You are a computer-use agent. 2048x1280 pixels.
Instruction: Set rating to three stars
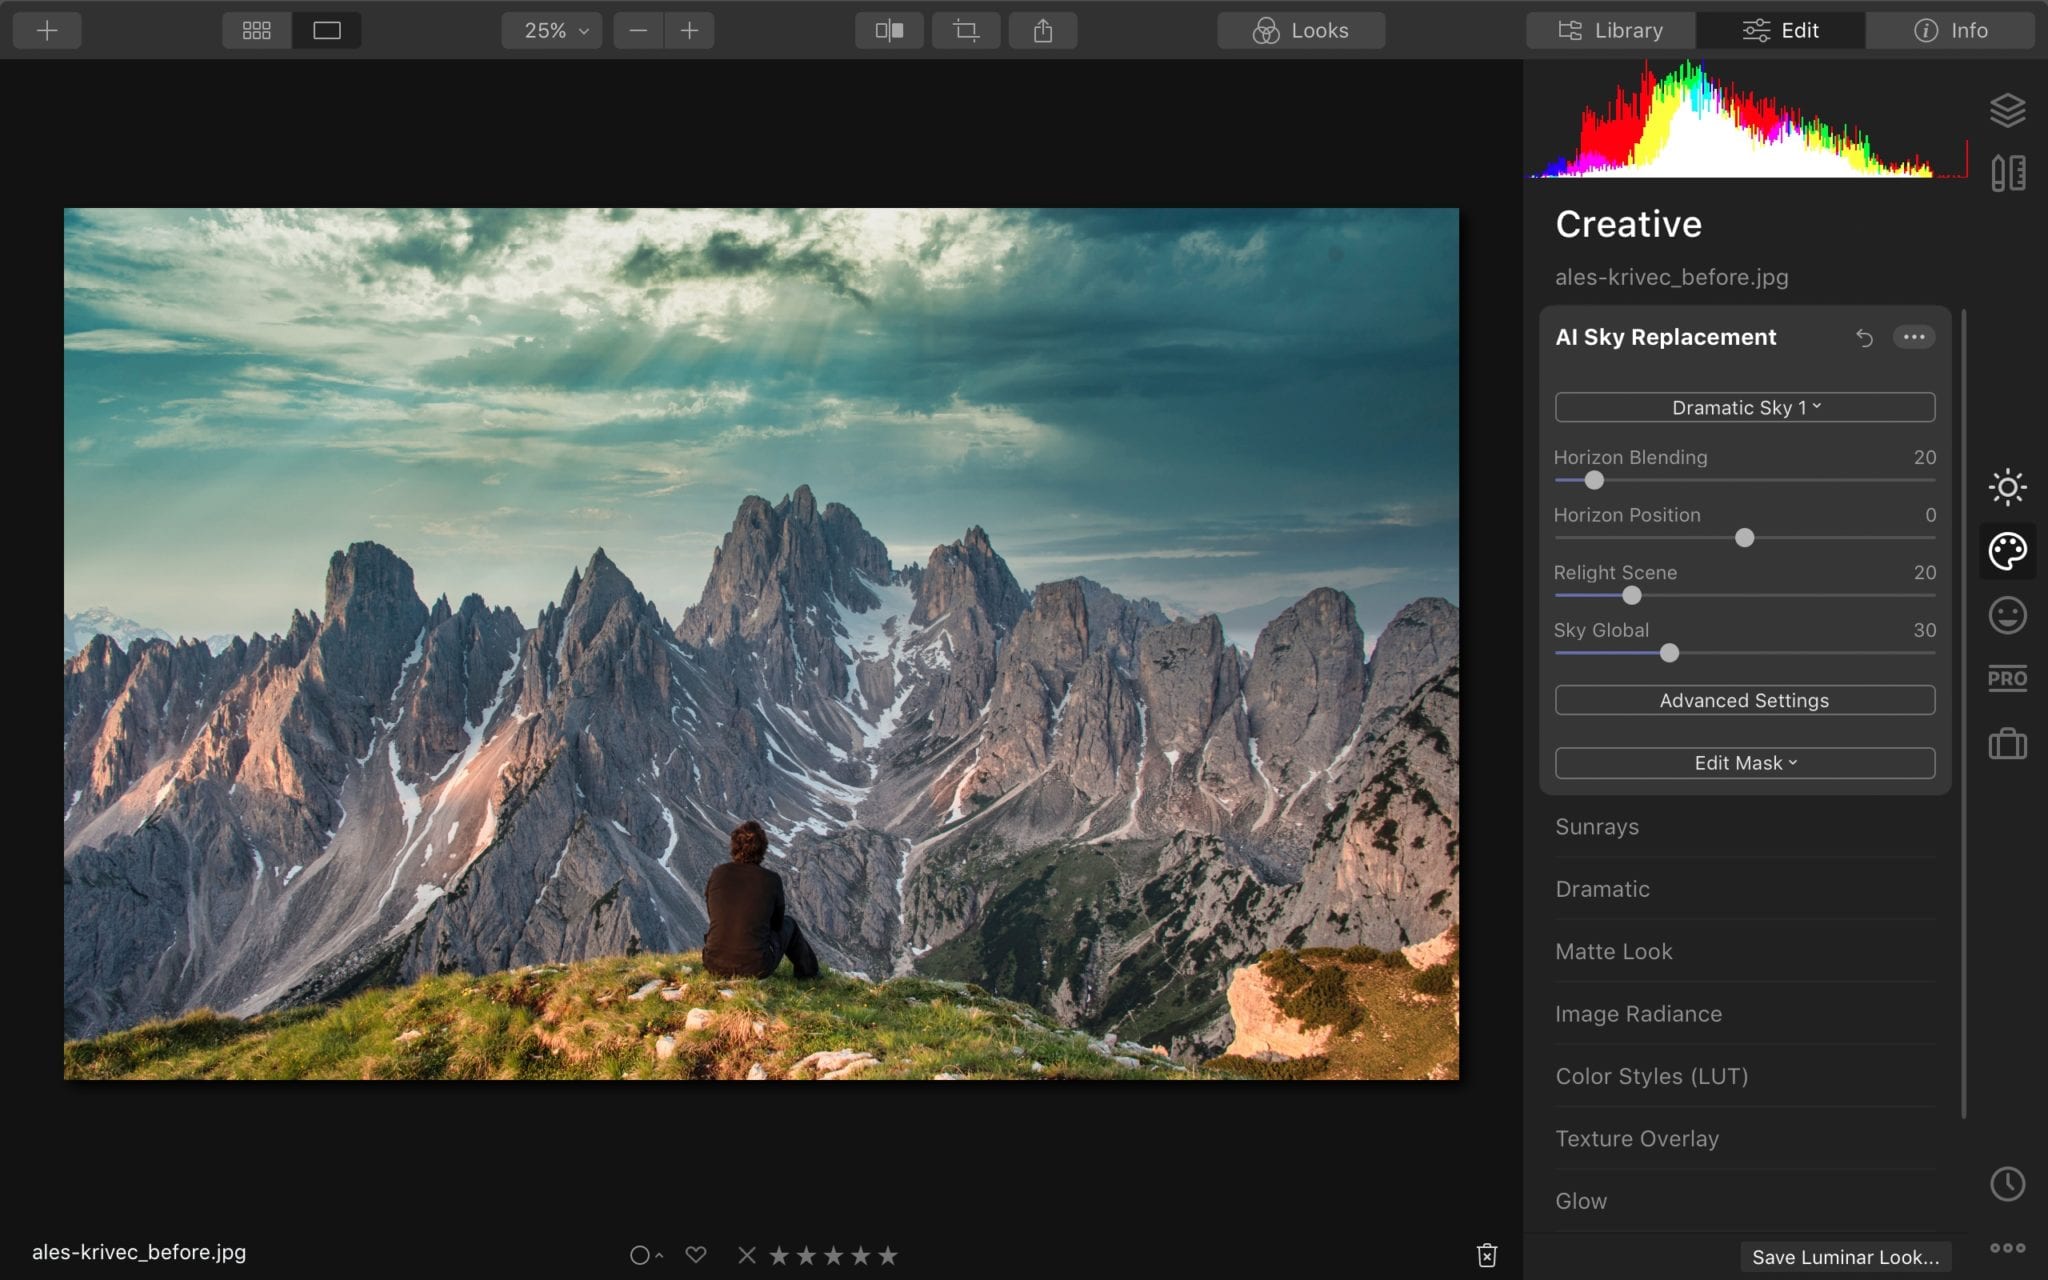(833, 1254)
